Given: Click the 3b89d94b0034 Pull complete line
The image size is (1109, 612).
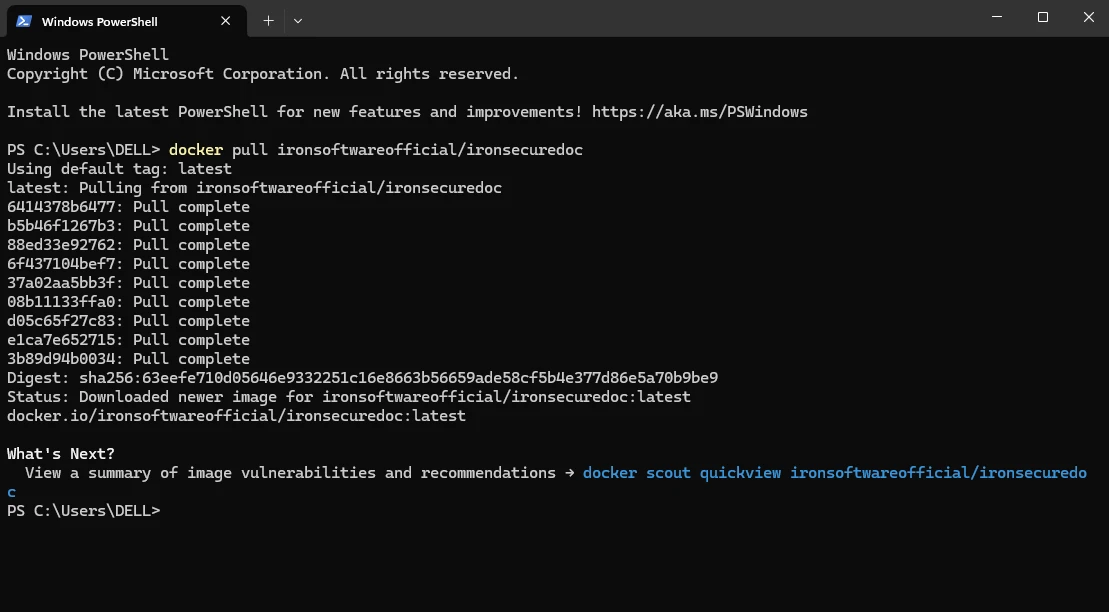Looking at the screenshot, I should (128, 359).
